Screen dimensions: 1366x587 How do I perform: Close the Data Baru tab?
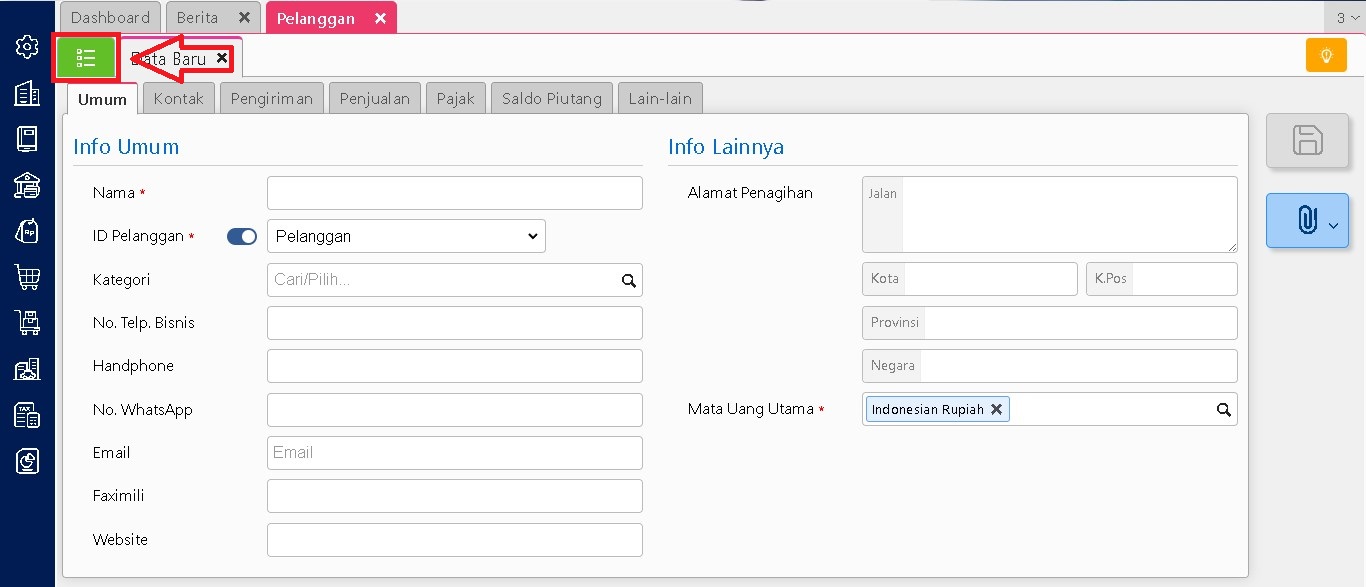[222, 59]
